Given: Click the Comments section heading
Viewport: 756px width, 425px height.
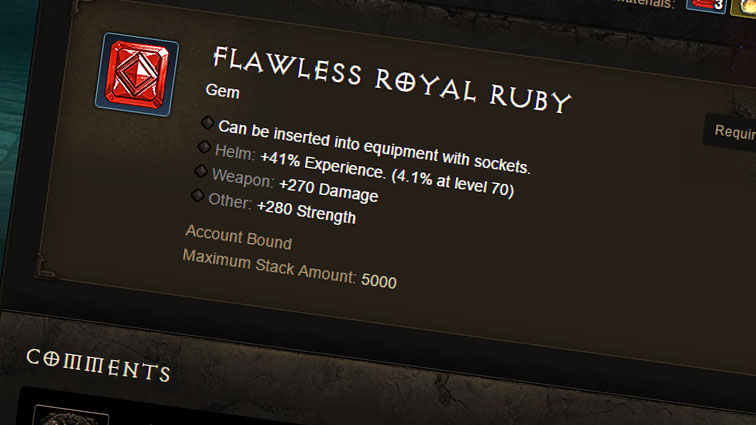Looking at the screenshot, I should point(98,365).
